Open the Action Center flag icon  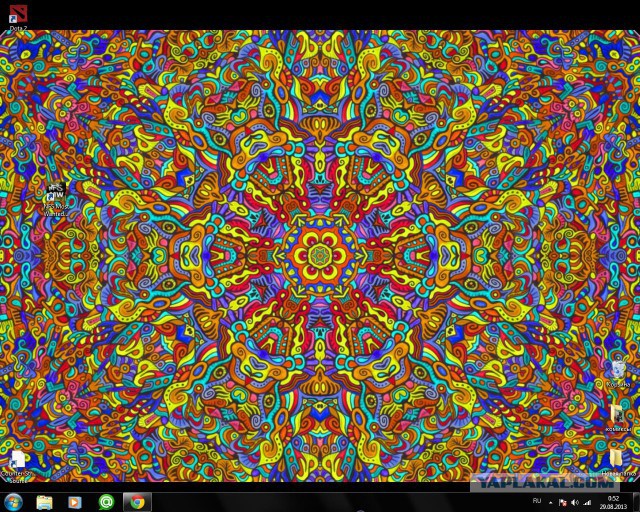[562, 503]
